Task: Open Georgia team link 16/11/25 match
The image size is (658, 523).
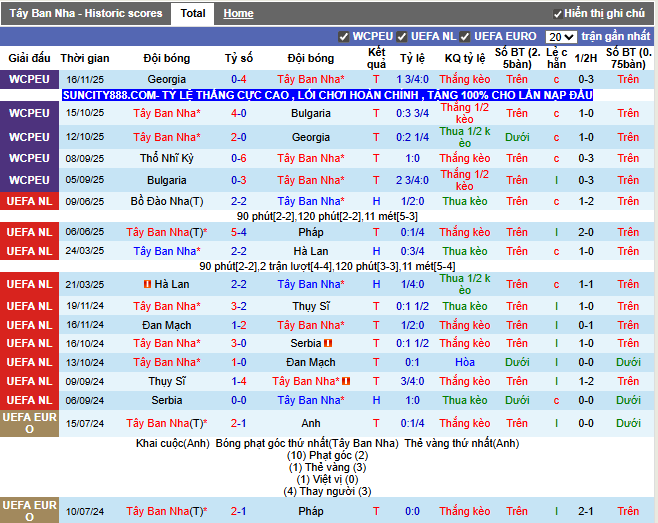Action: [x=167, y=79]
